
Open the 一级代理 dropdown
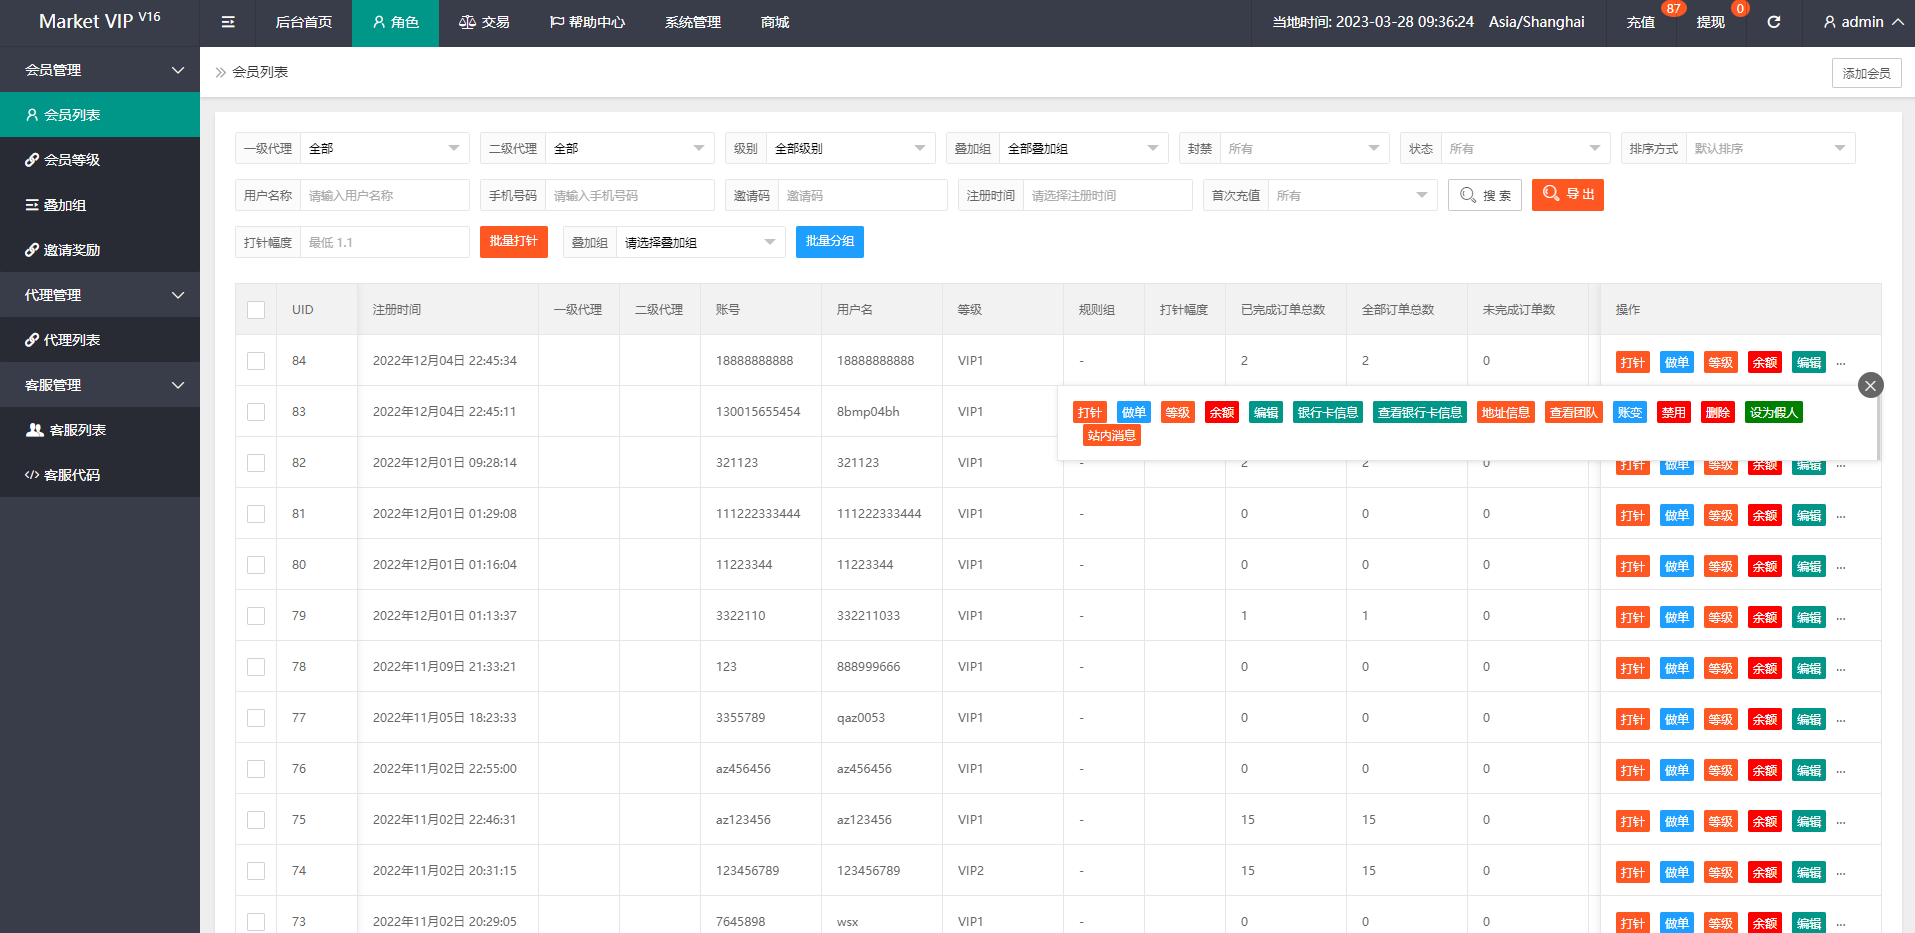point(384,148)
